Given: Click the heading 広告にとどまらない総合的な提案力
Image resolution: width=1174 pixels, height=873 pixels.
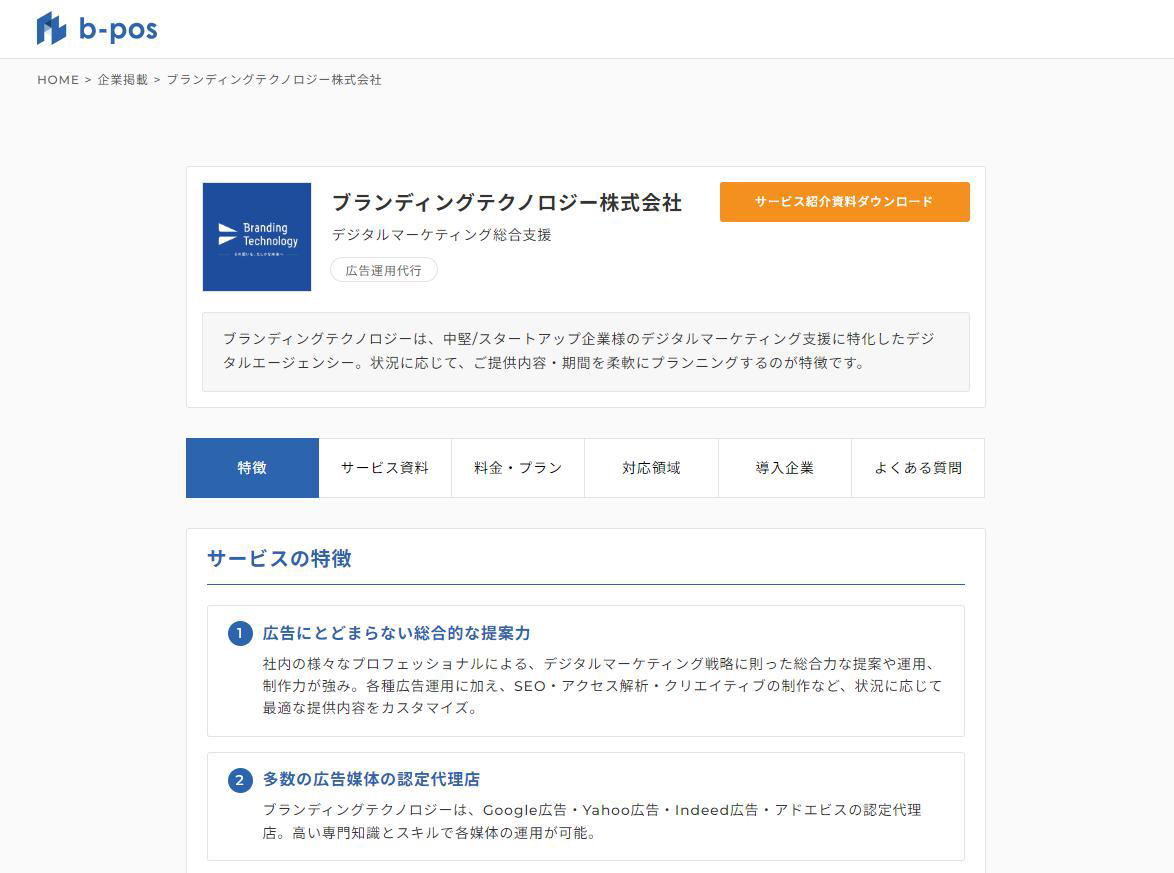Looking at the screenshot, I should [x=397, y=633].
